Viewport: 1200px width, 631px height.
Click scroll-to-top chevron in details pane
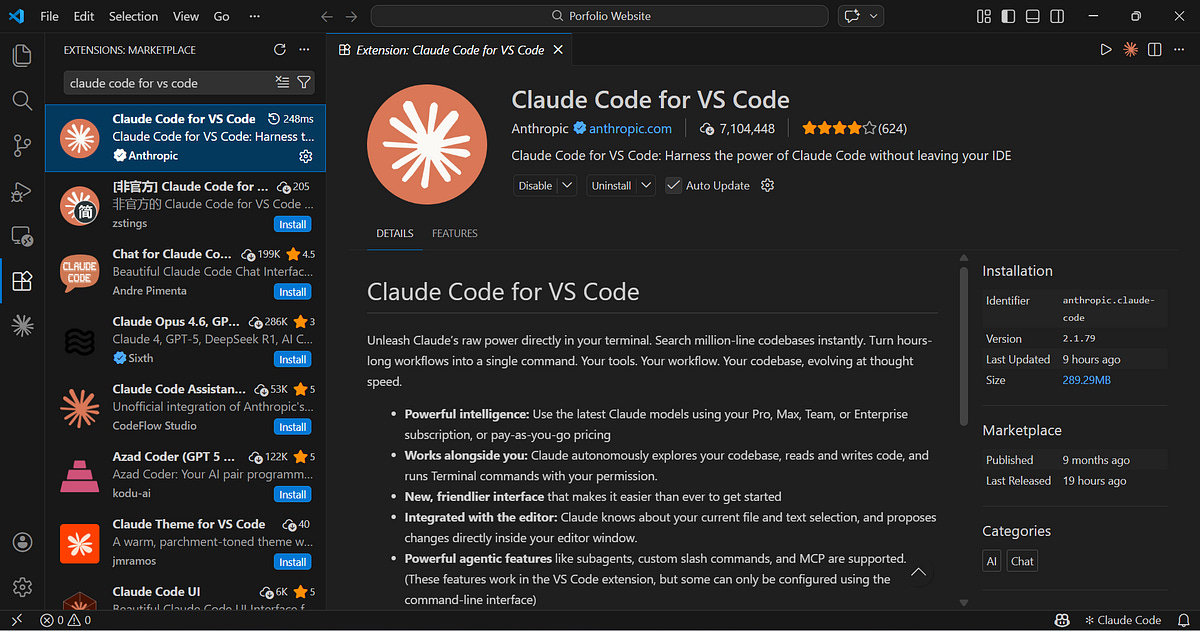pos(919,573)
